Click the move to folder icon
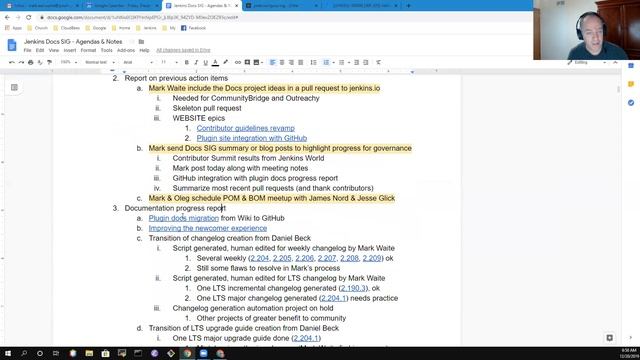The height and width of the screenshot is (360, 640). [x=141, y=42]
